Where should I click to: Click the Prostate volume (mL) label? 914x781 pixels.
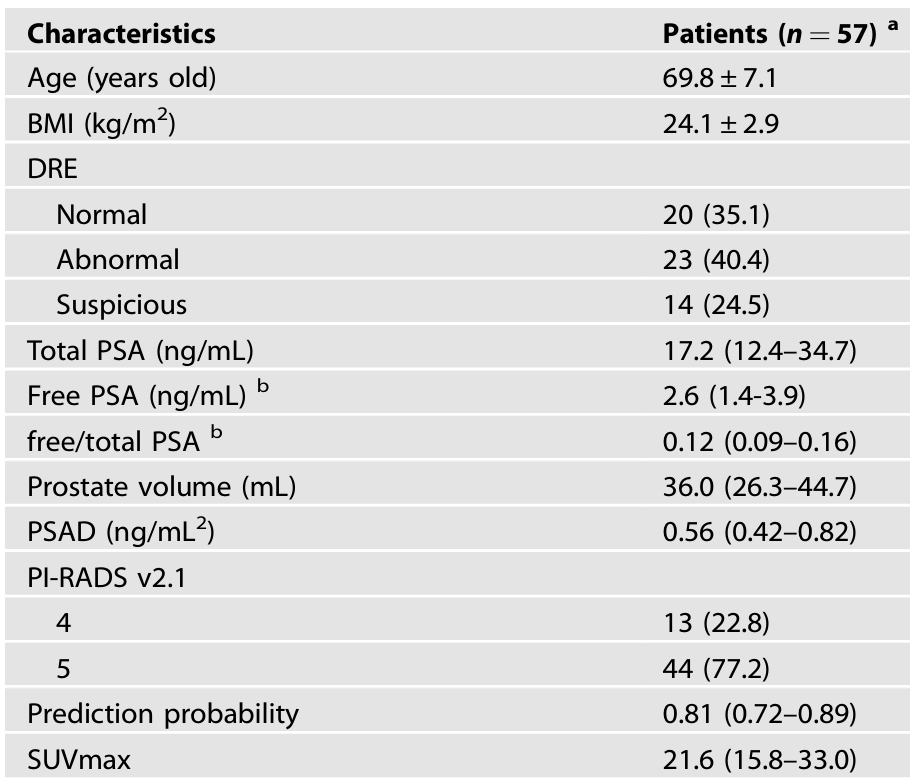tap(161, 487)
